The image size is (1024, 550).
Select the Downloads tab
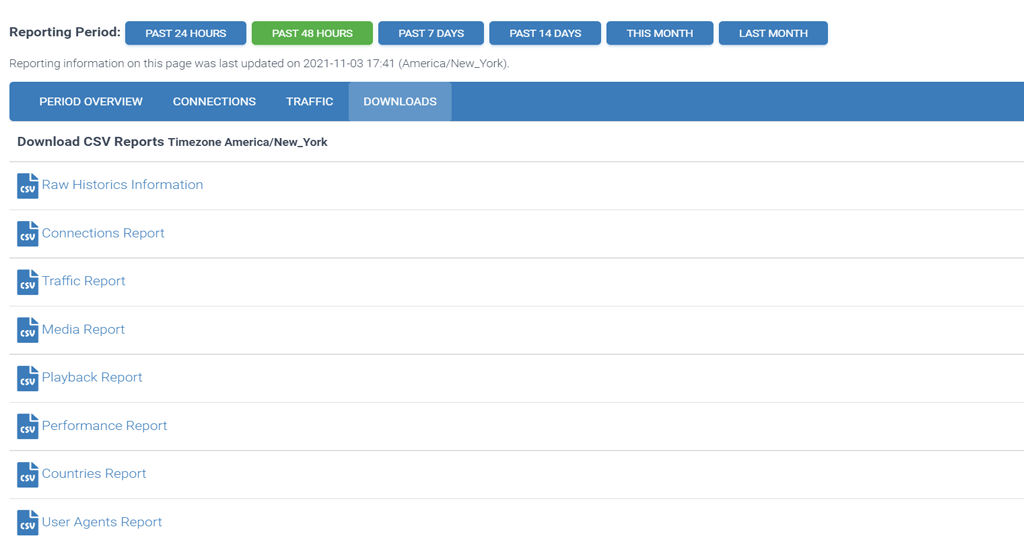coord(400,102)
